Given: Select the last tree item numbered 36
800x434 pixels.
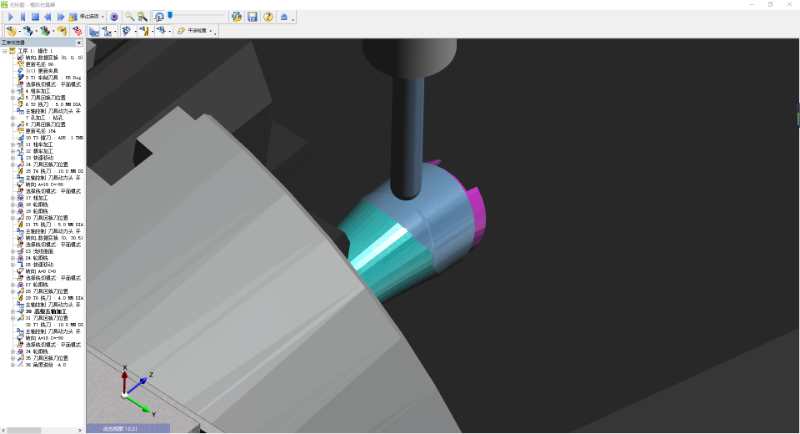Looking at the screenshot, I should [x=45, y=365].
